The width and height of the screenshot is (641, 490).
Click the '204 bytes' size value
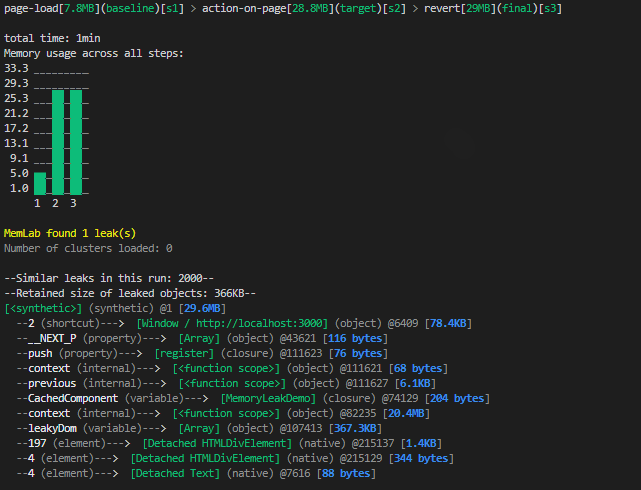(x=457, y=398)
